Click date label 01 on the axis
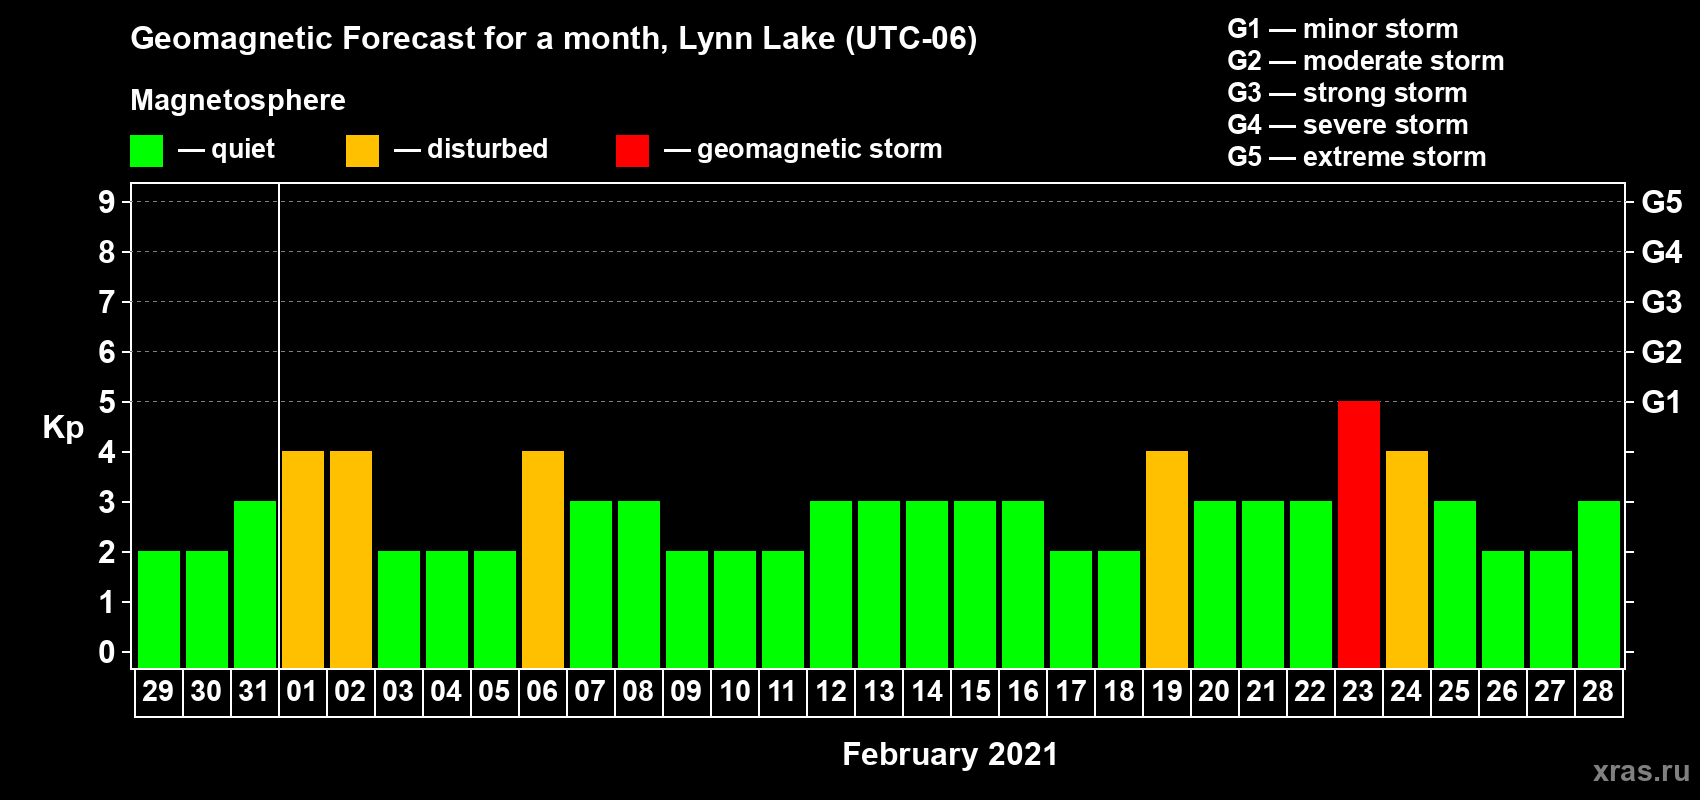This screenshot has height=800, width=1700. (302, 691)
